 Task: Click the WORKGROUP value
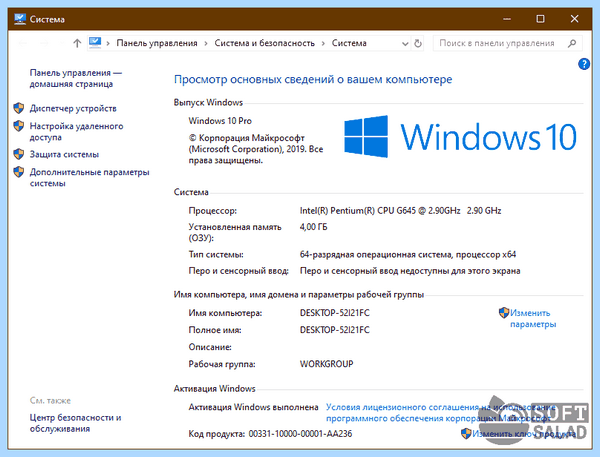[x=326, y=364]
